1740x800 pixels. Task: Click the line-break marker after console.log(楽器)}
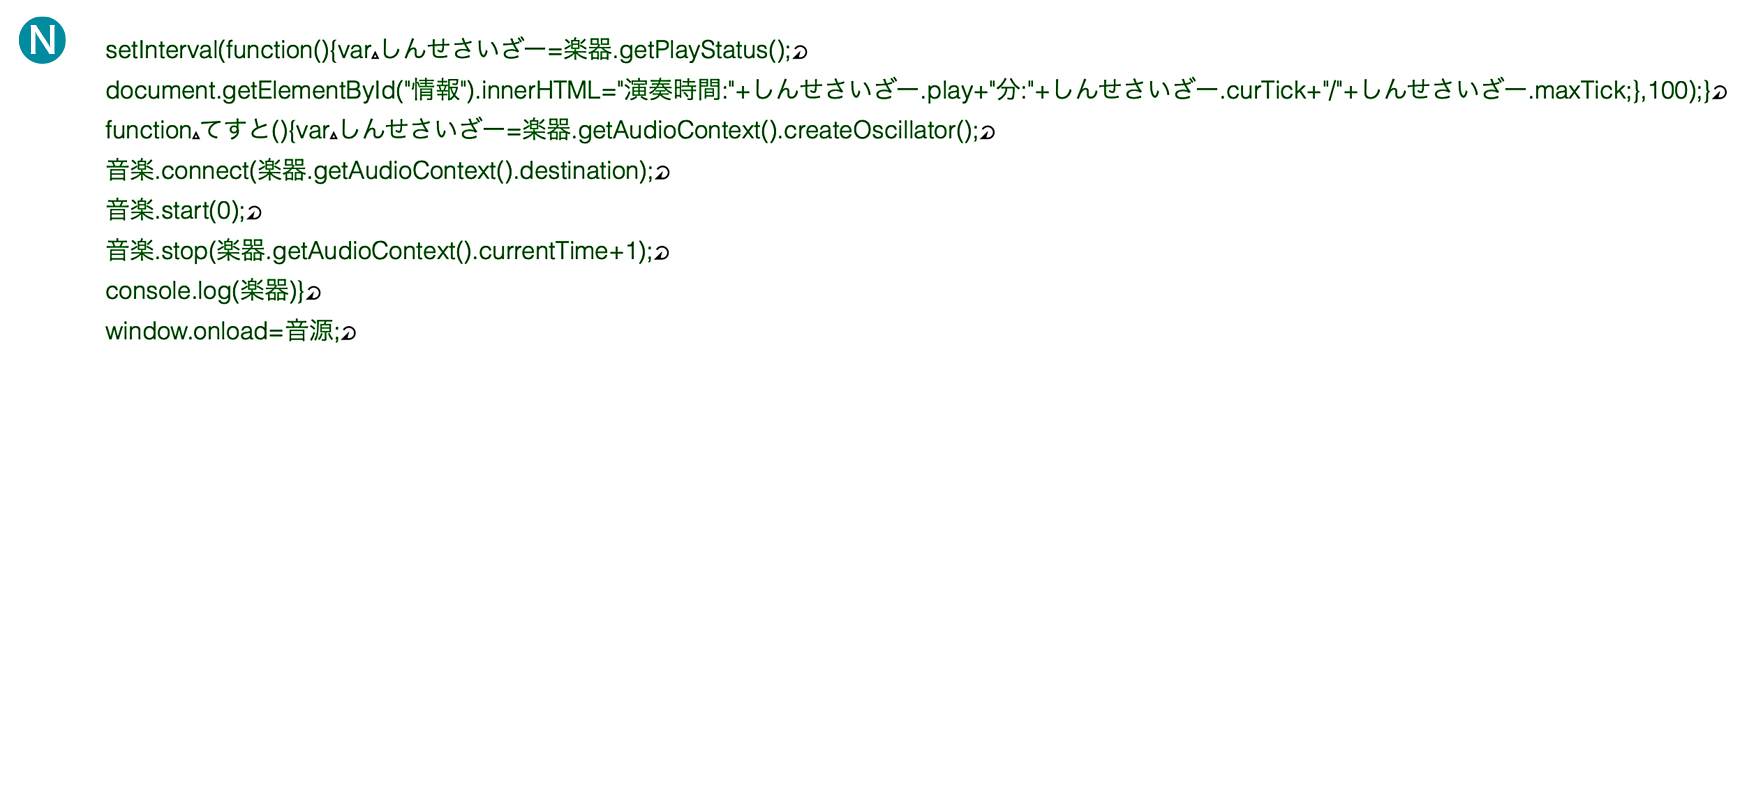(x=313, y=292)
